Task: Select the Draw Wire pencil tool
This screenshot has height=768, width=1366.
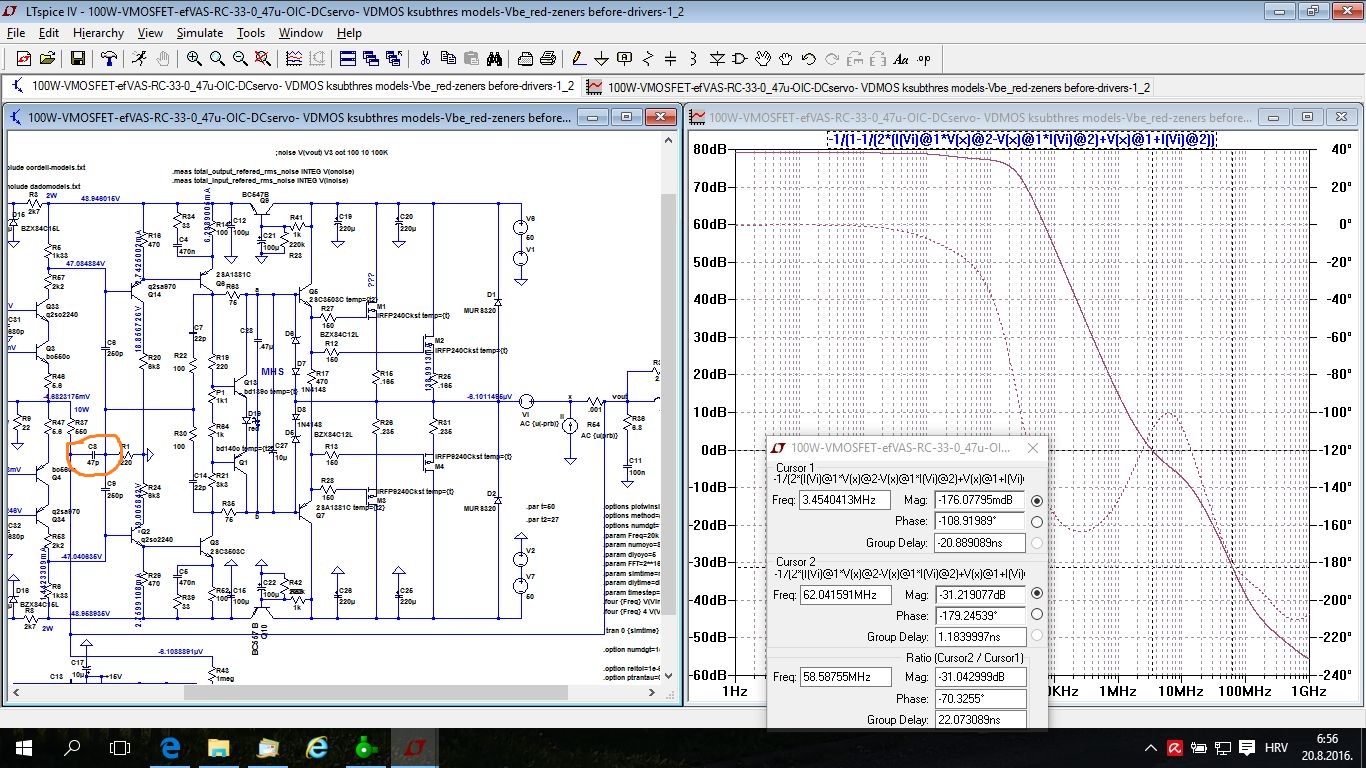Action: [x=577, y=59]
